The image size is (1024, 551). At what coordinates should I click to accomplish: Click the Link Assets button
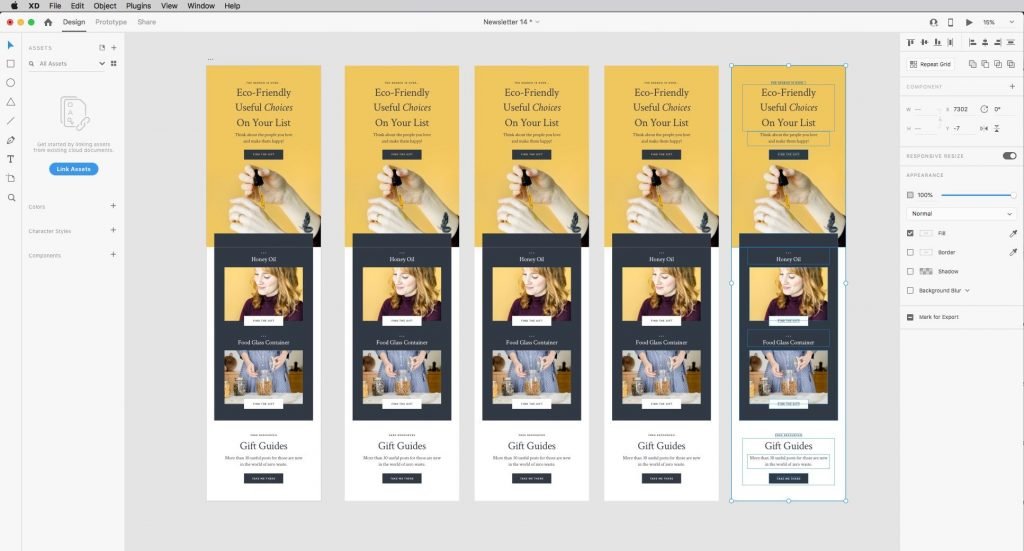click(73, 169)
